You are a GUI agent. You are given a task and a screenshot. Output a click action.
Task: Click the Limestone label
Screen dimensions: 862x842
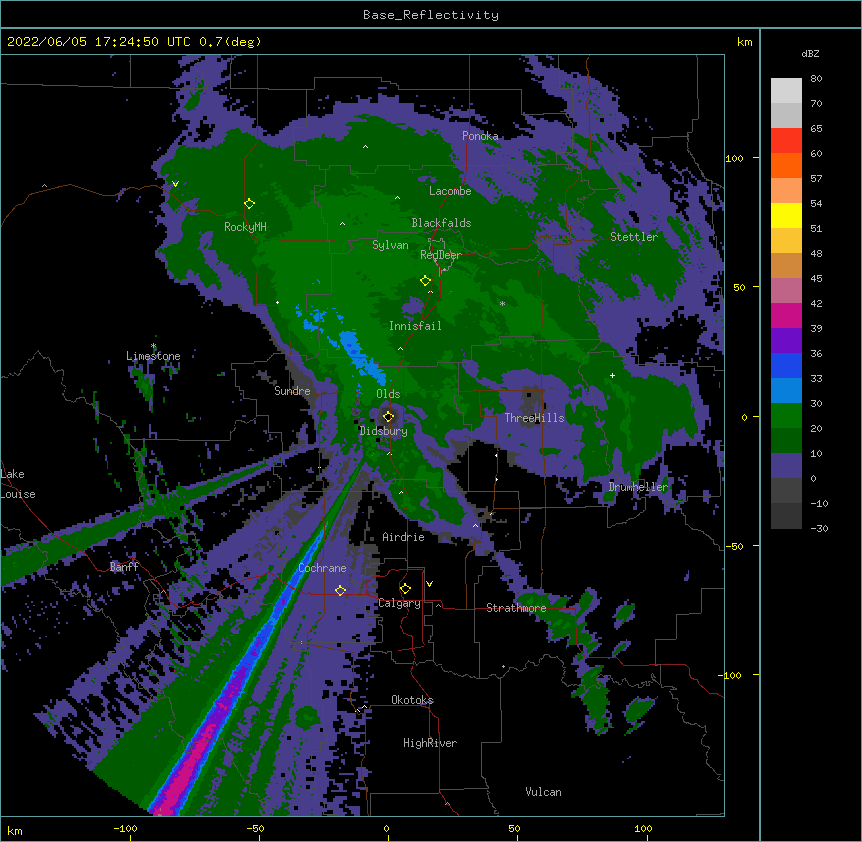coord(153,356)
